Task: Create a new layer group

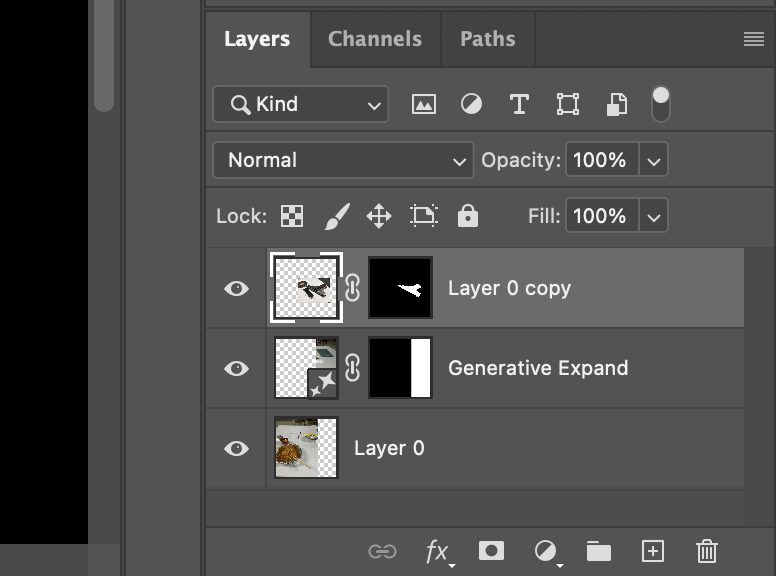Action: point(599,551)
